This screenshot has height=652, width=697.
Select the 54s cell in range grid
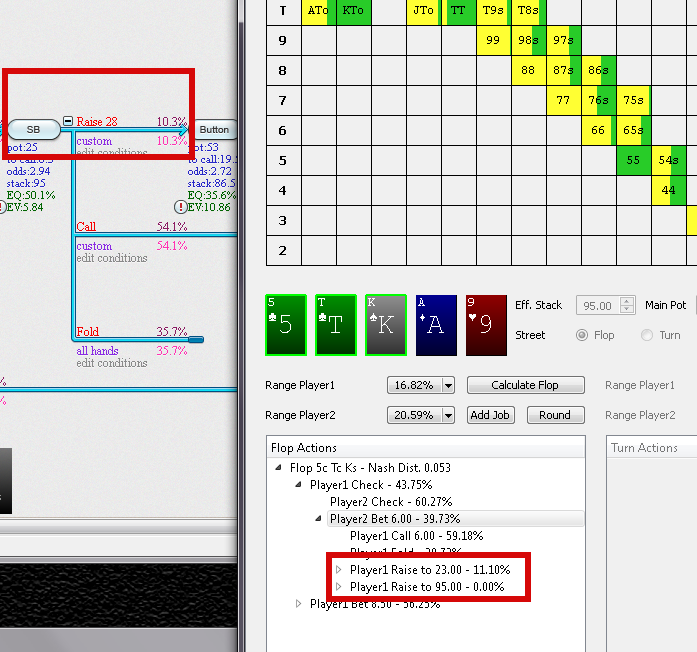click(x=669, y=160)
